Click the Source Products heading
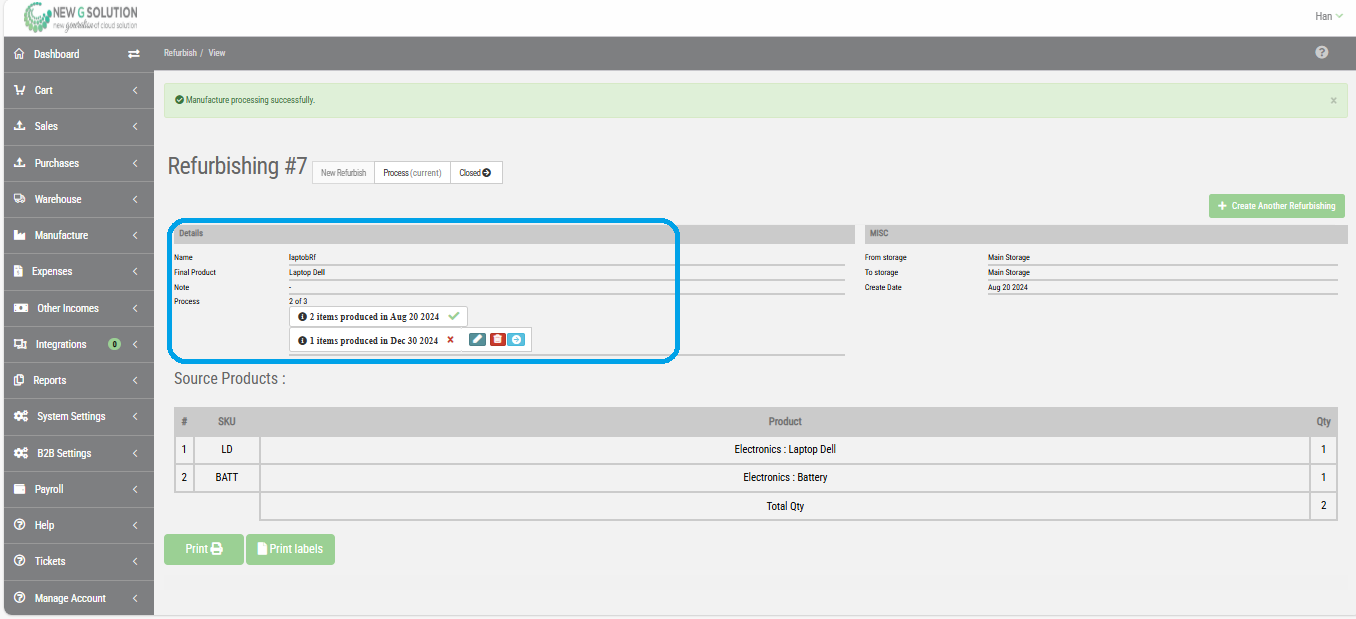This screenshot has height=619, width=1356. 229,379
